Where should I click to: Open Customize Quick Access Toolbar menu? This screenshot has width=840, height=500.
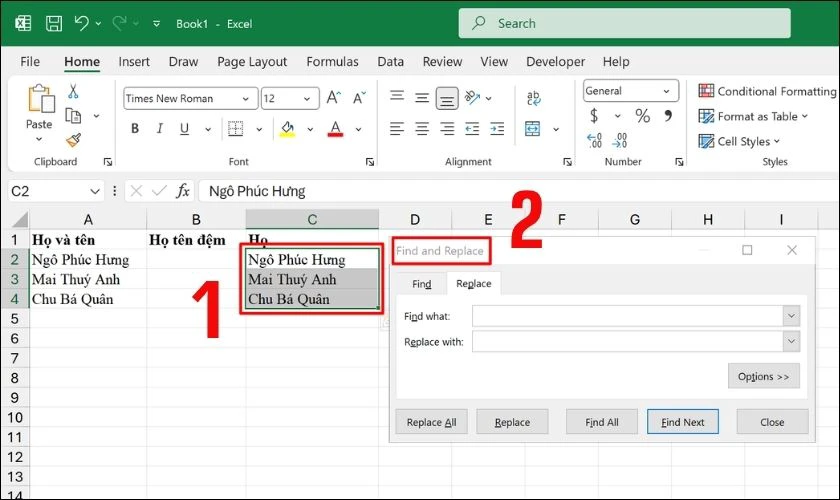pos(156,24)
